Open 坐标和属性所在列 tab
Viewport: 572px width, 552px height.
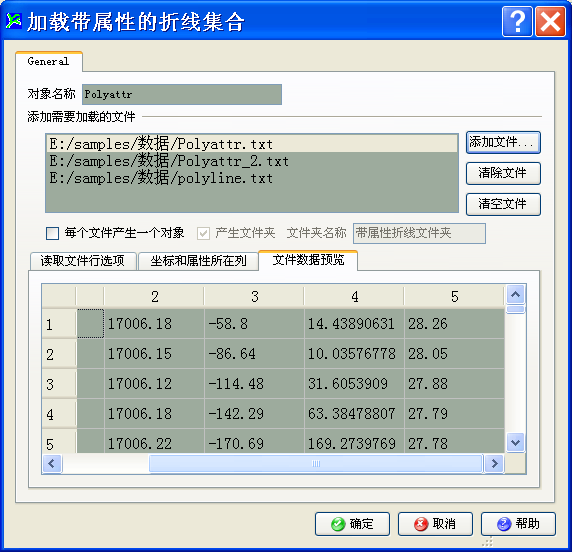198,261
